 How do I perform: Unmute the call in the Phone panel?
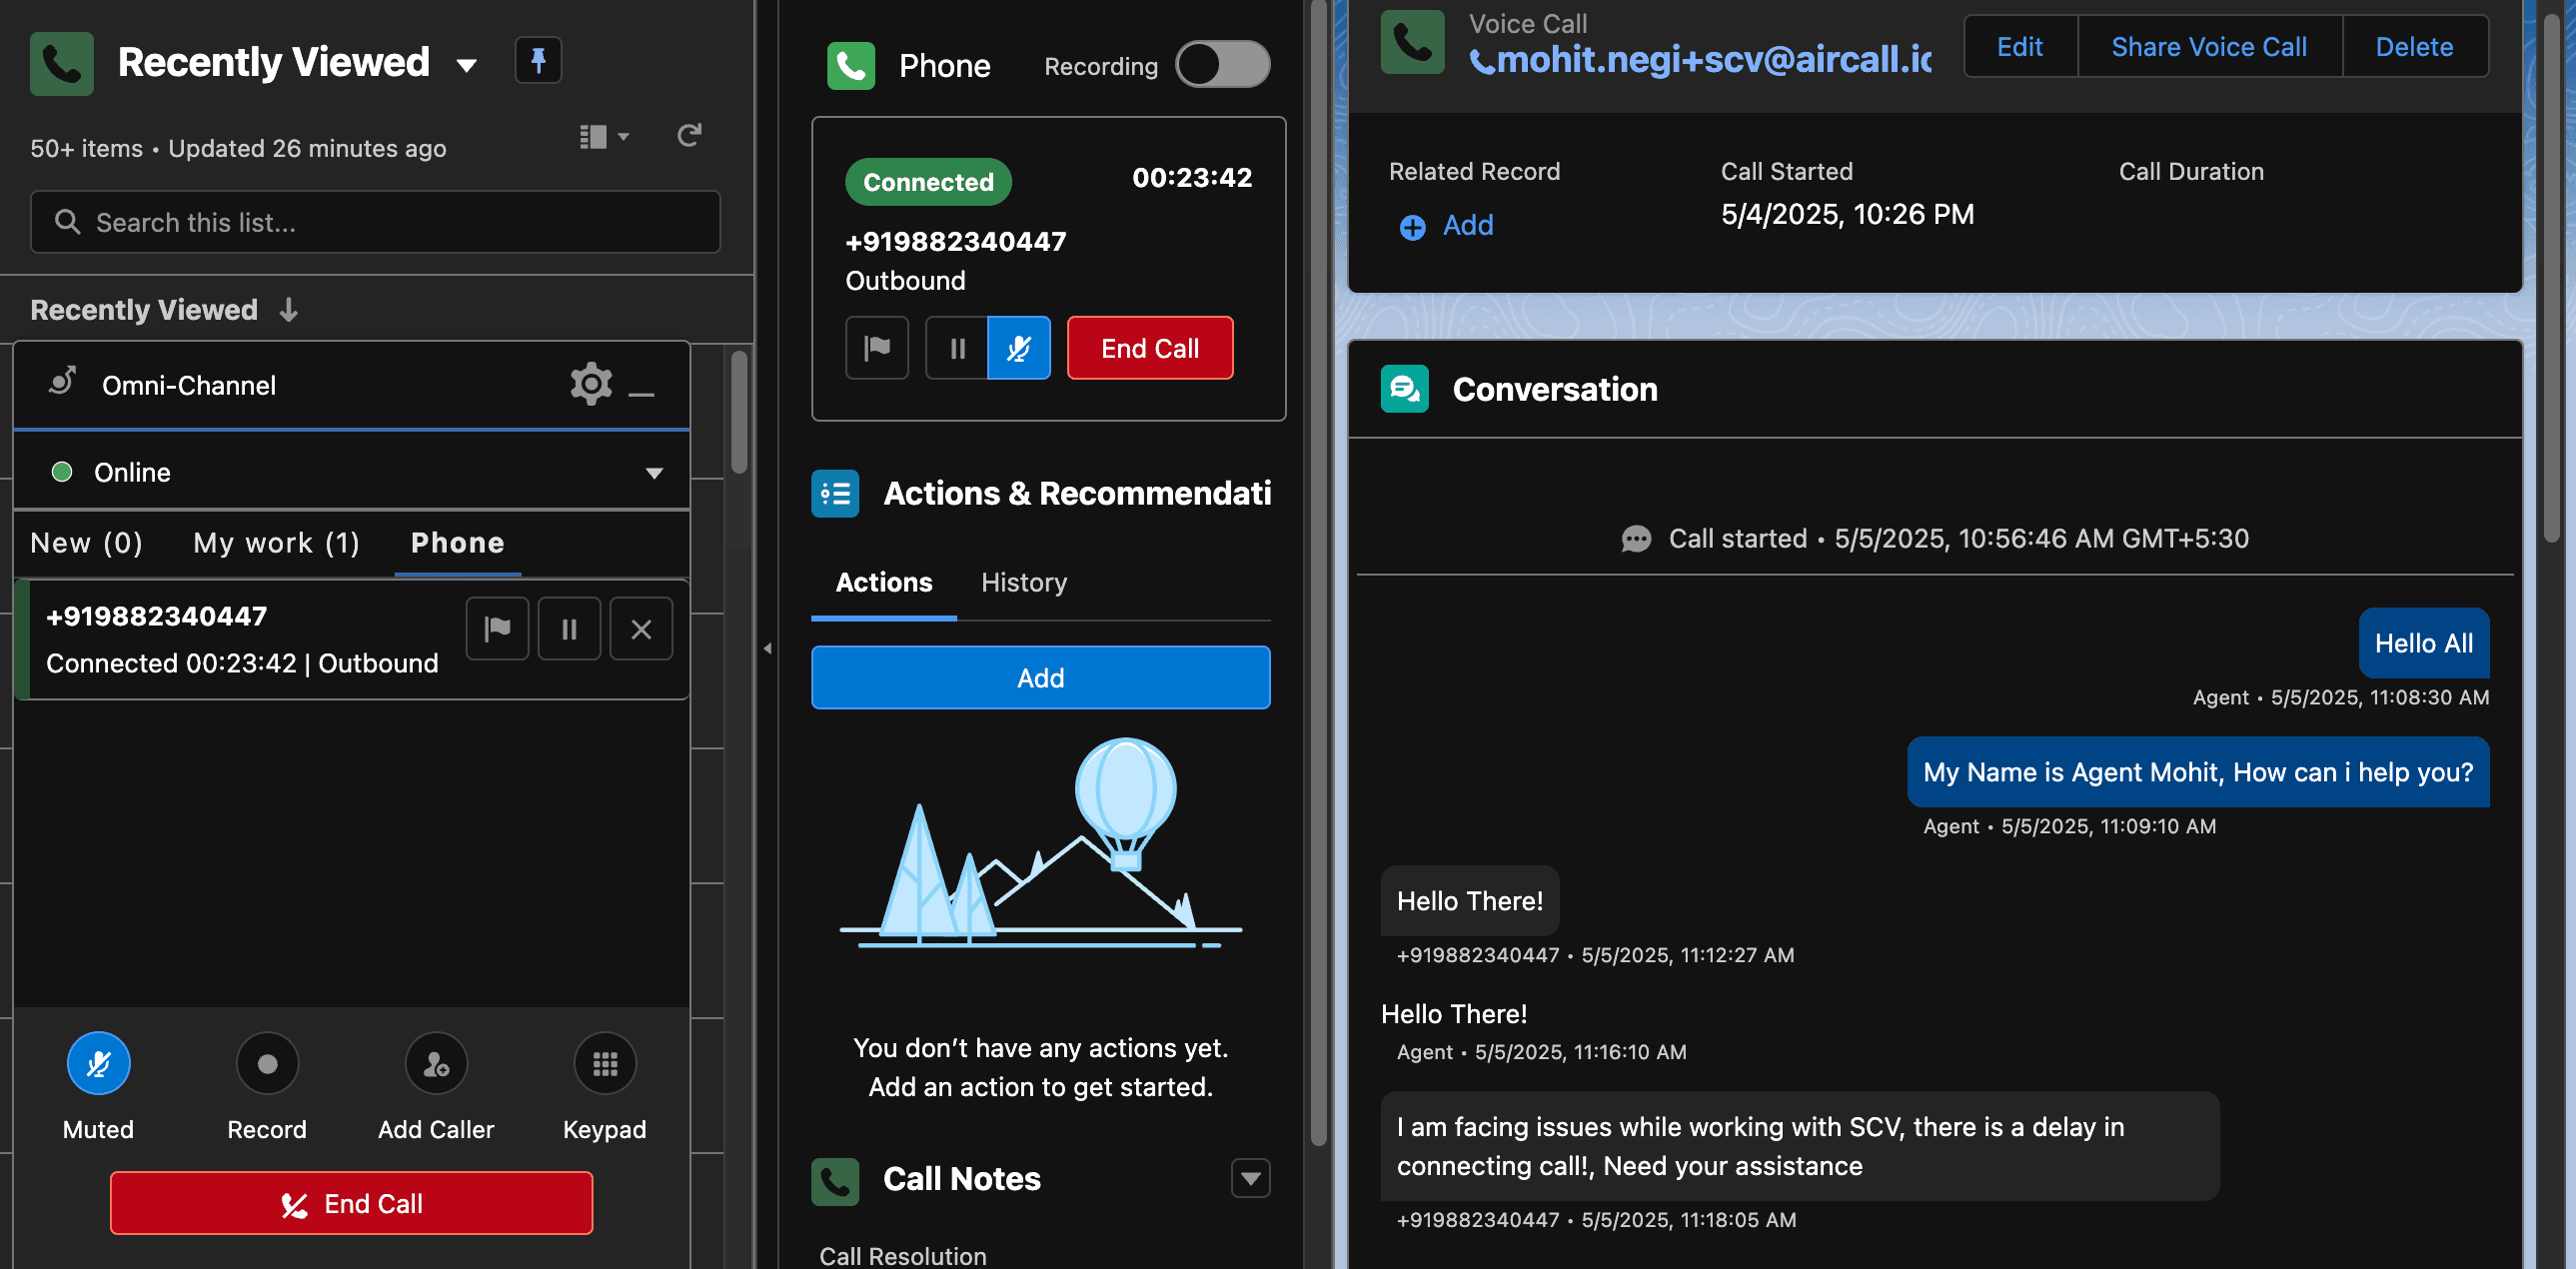click(x=1018, y=347)
